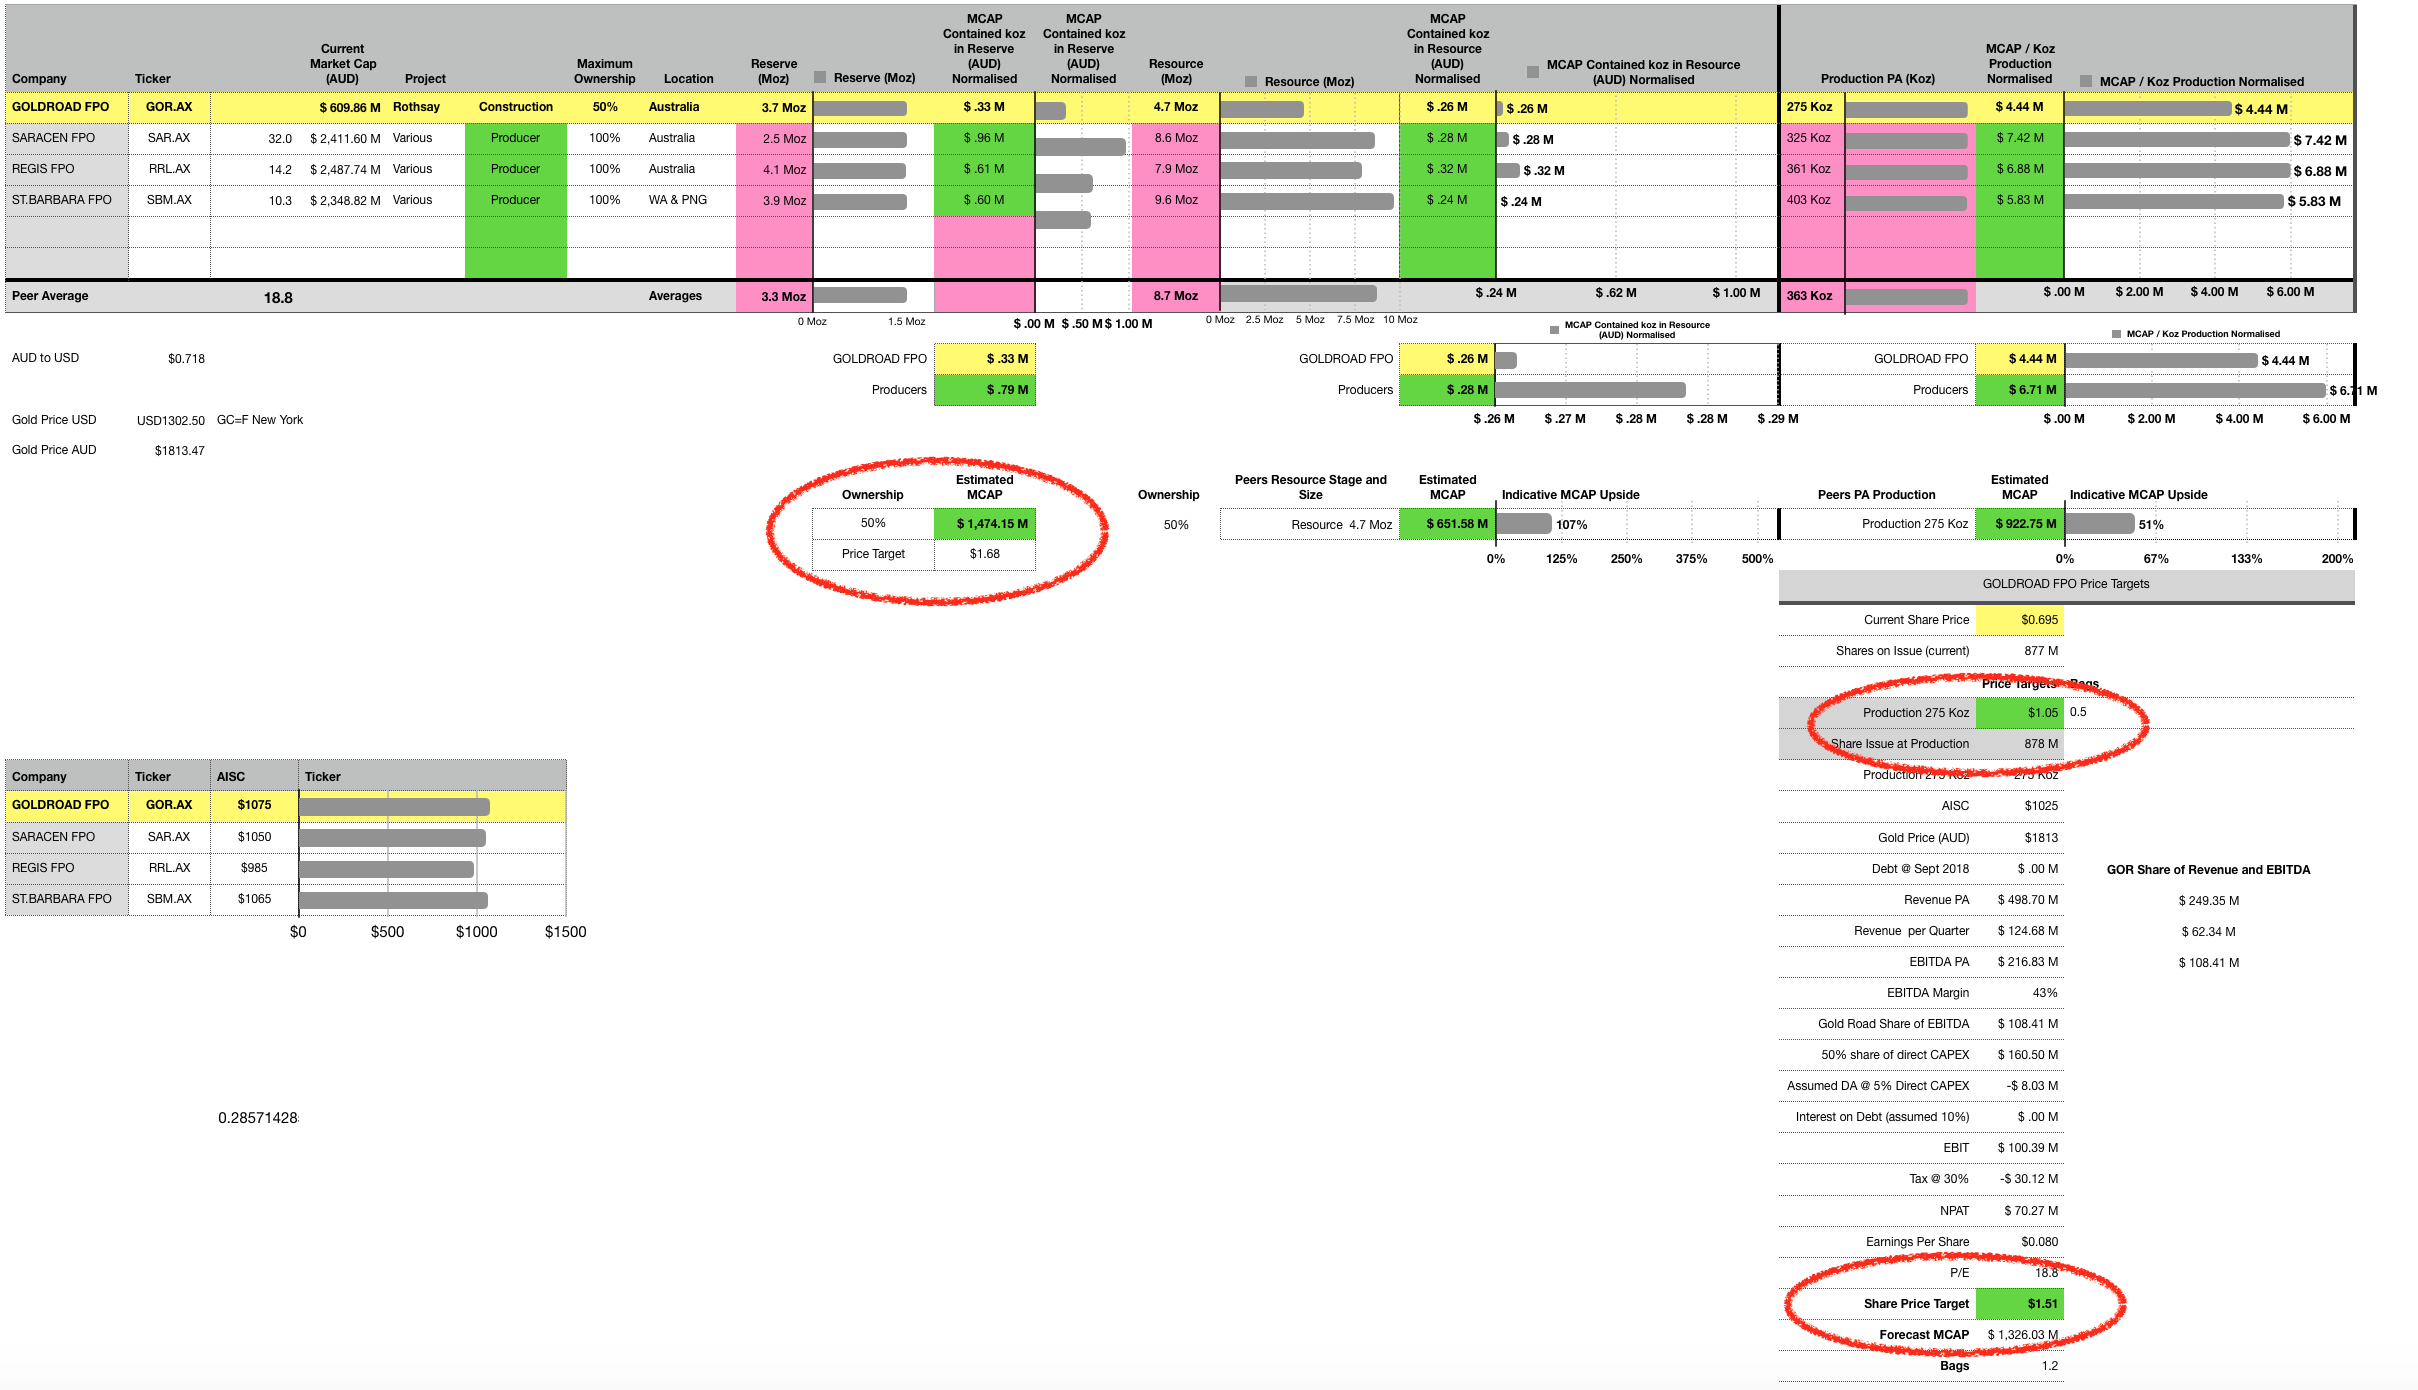Select the Producers $ .79 M cell

[x=984, y=390]
